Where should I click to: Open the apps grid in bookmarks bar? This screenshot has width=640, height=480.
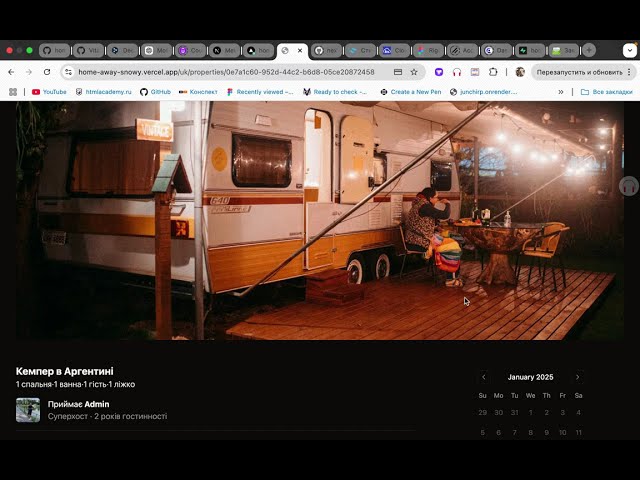tap(13, 92)
